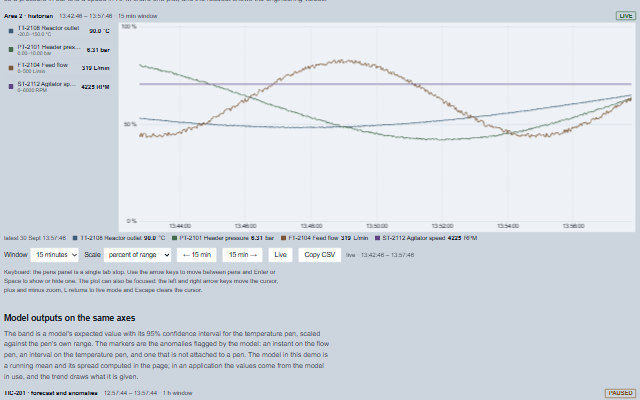640x400 pixels.
Task: Click the bottom legend TT-2108 Reactor outlet entry
Action: (119, 238)
